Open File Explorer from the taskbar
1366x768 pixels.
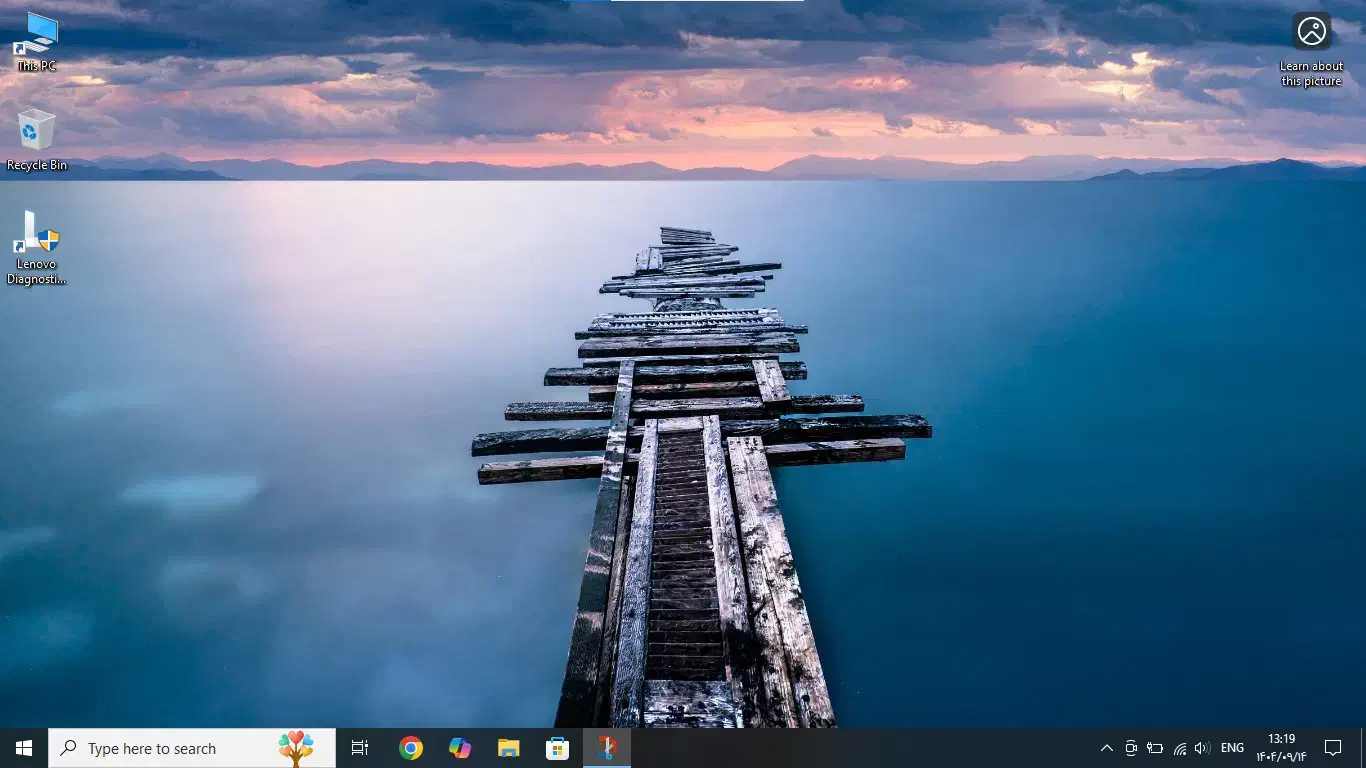(x=508, y=747)
